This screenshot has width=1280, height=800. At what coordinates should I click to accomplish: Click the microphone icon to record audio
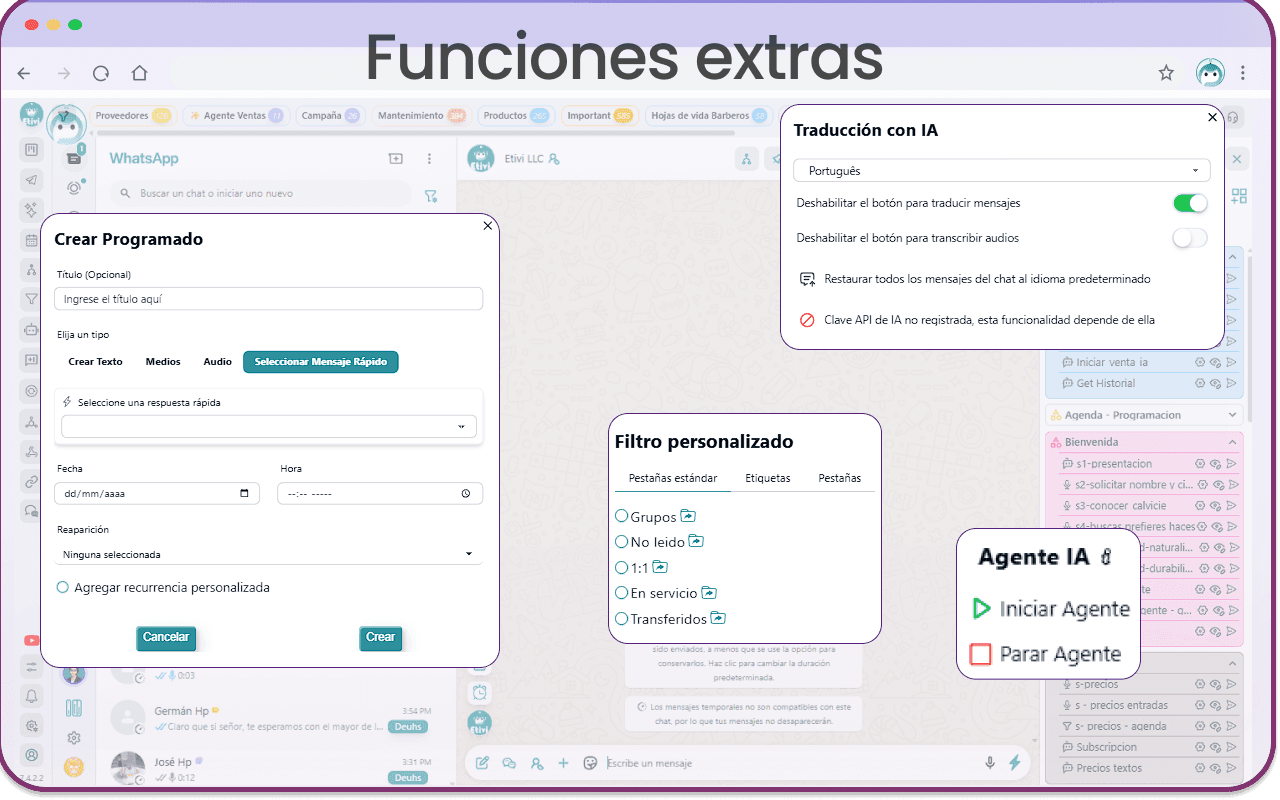coord(989,762)
